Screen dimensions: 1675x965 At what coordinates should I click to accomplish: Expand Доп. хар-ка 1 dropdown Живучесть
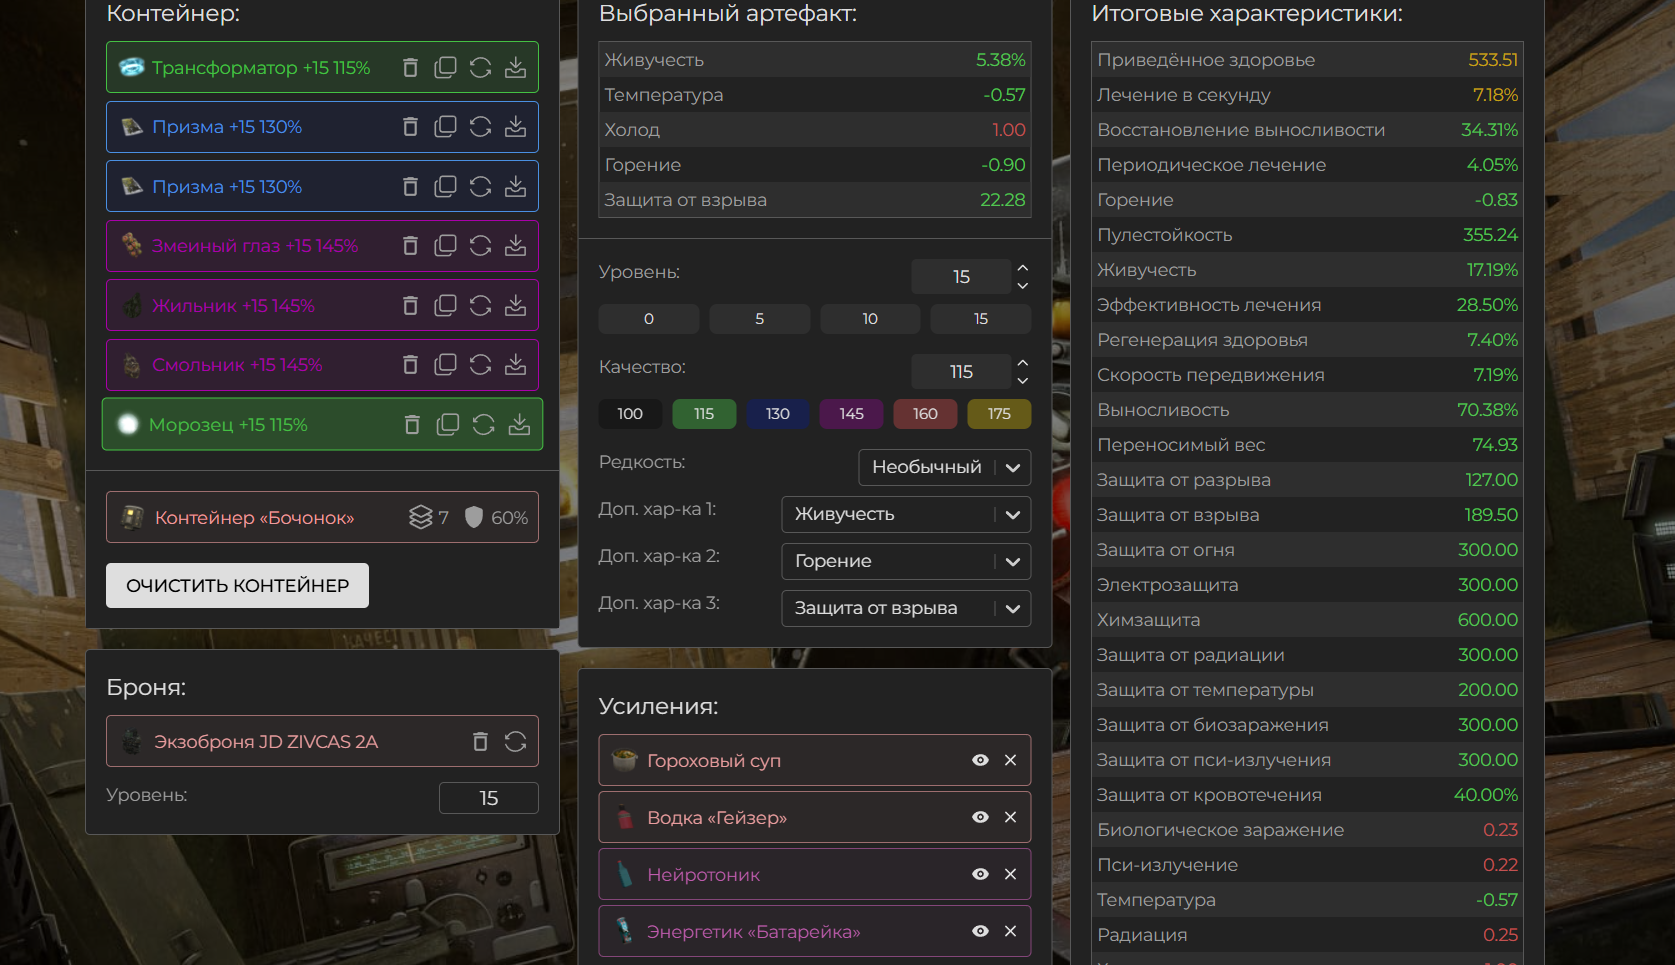[905, 514]
